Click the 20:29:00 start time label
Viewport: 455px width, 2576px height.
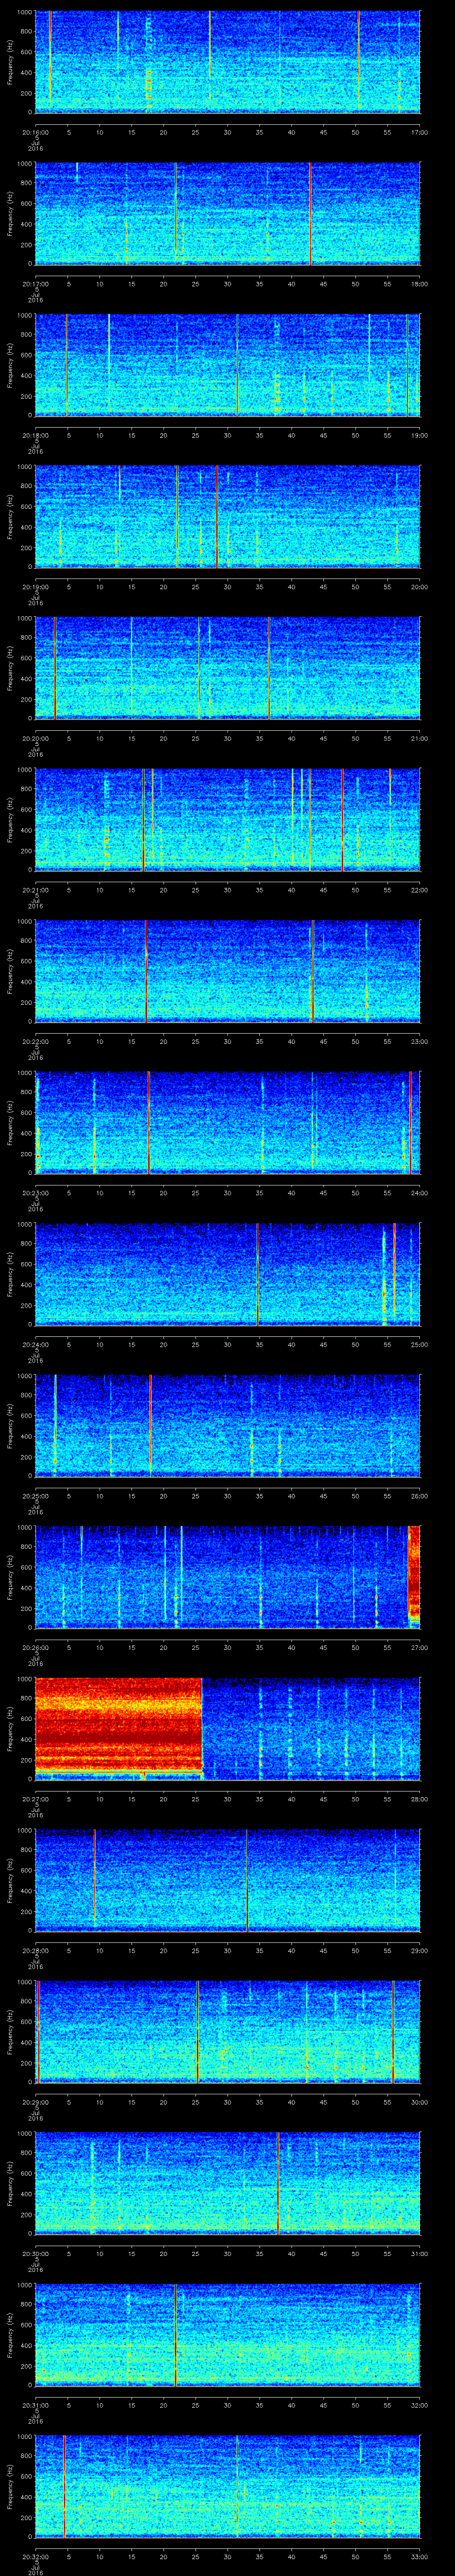(x=35, y=2102)
